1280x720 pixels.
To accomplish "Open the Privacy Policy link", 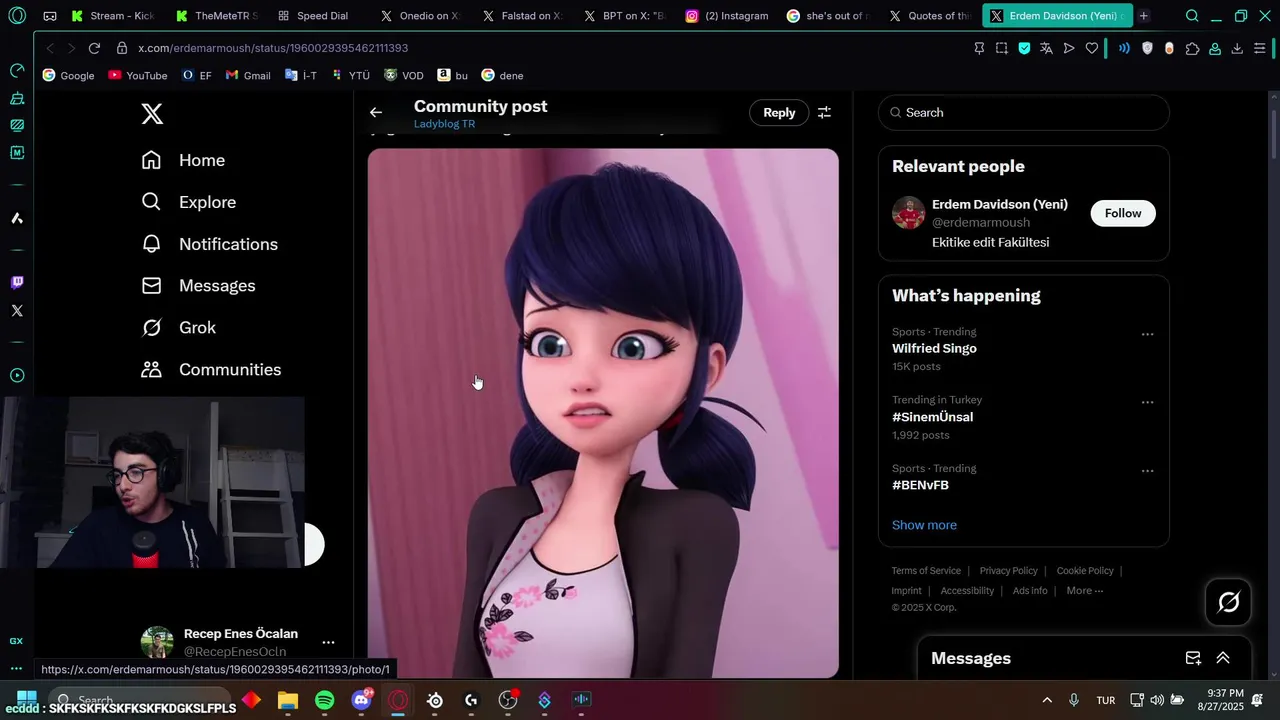I will point(1008,571).
